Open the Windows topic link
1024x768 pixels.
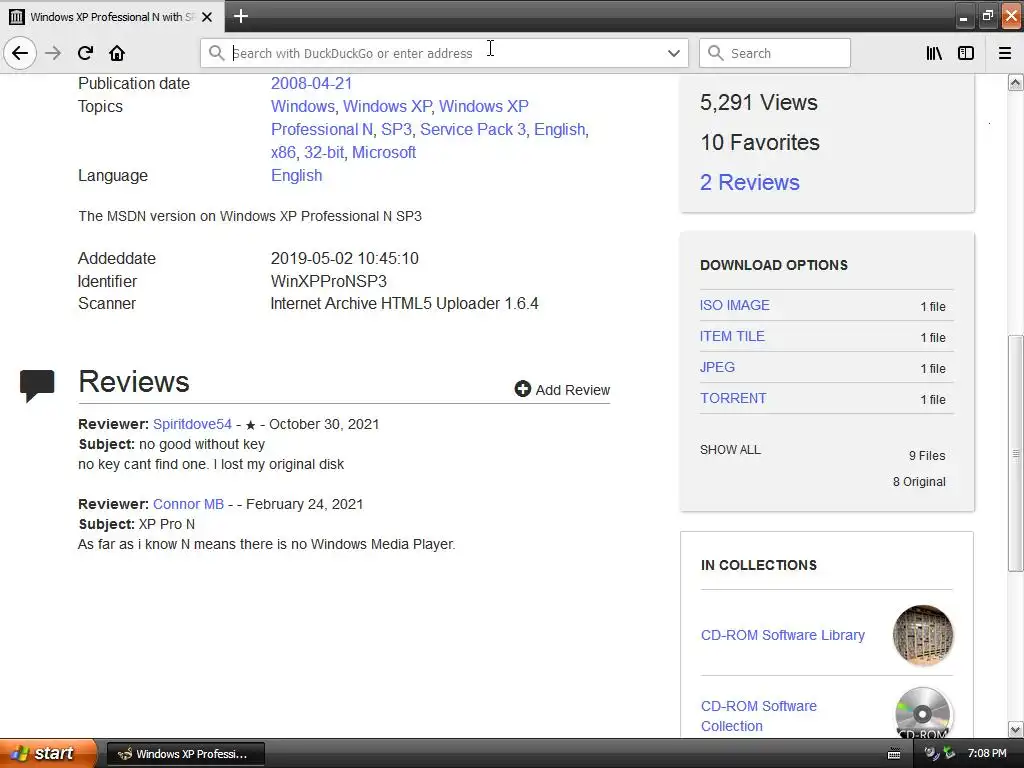click(x=302, y=106)
